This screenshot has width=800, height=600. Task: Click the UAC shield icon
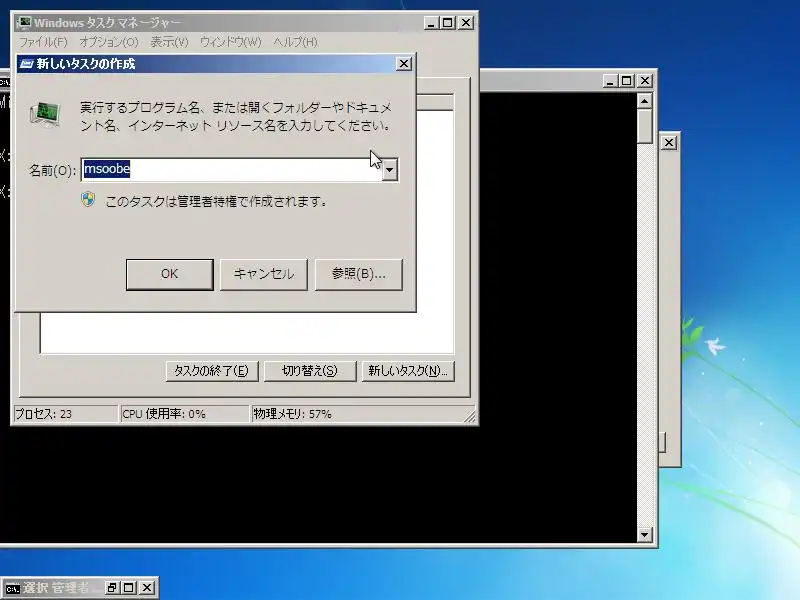point(88,199)
